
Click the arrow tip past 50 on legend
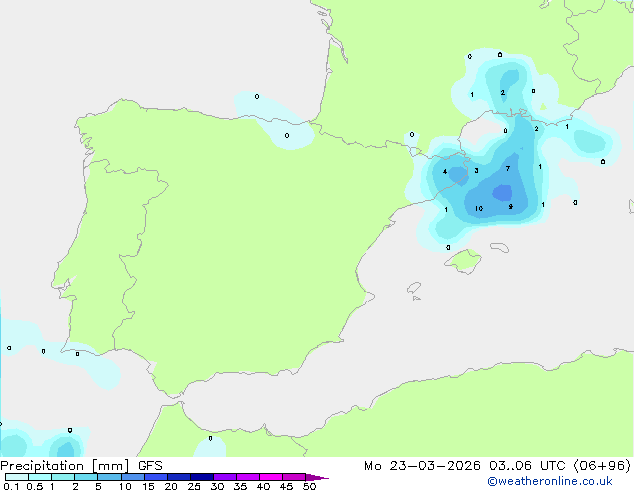[319, 477]
